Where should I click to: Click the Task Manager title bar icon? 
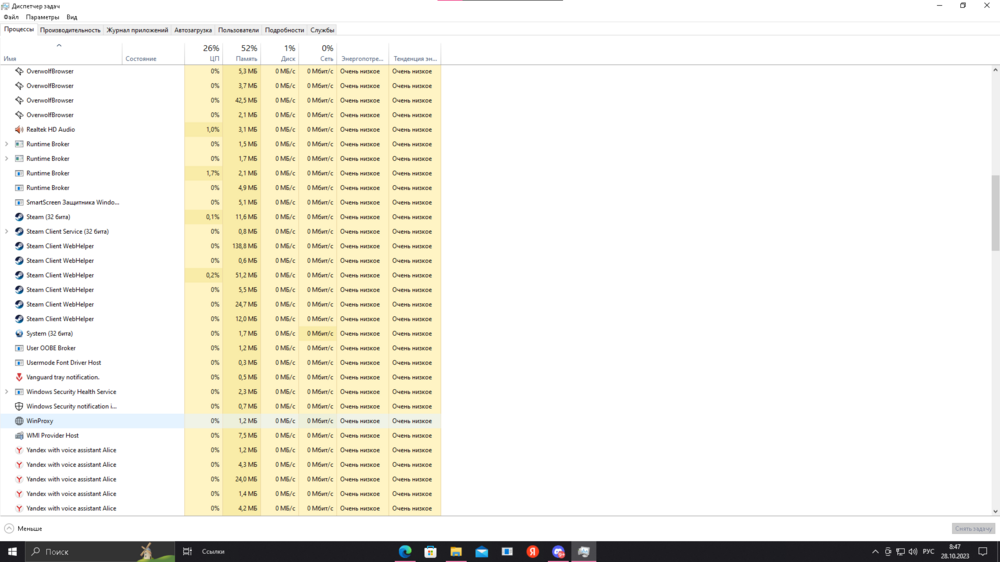(5, 6)
